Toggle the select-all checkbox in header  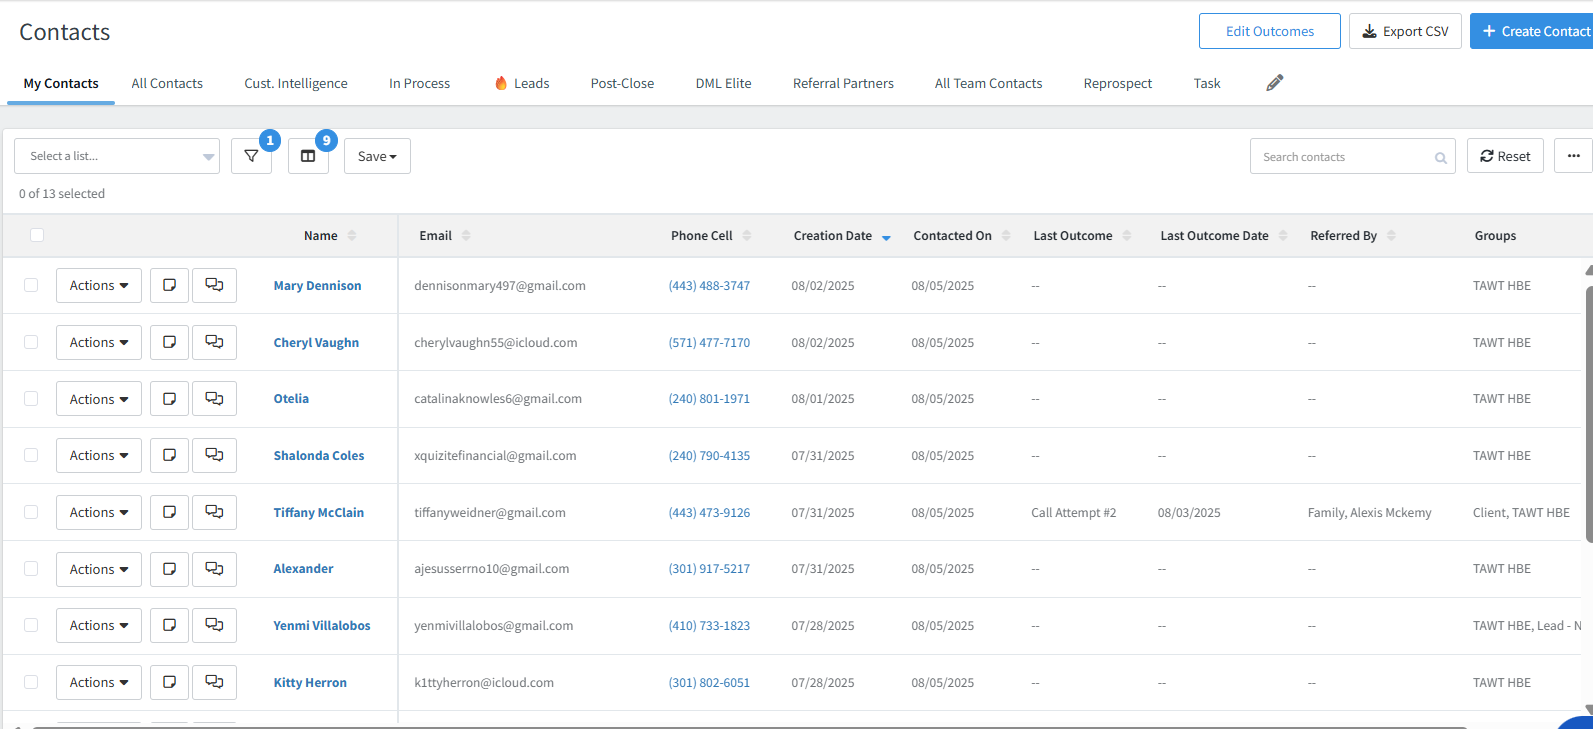coord(37,235)
